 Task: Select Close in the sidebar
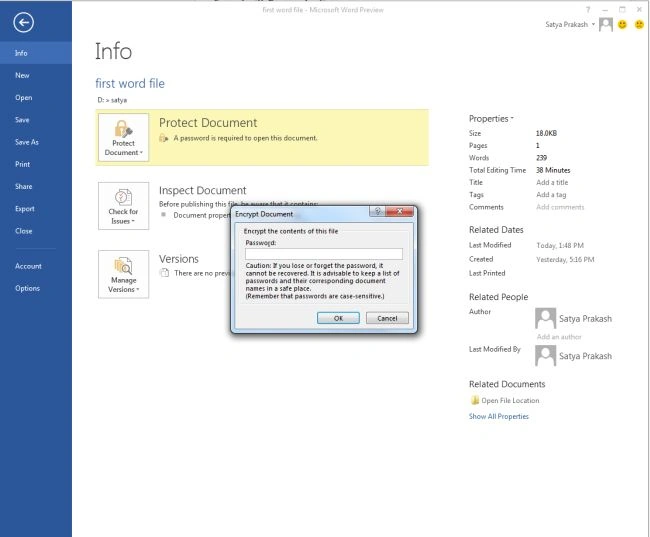(36, 231)
